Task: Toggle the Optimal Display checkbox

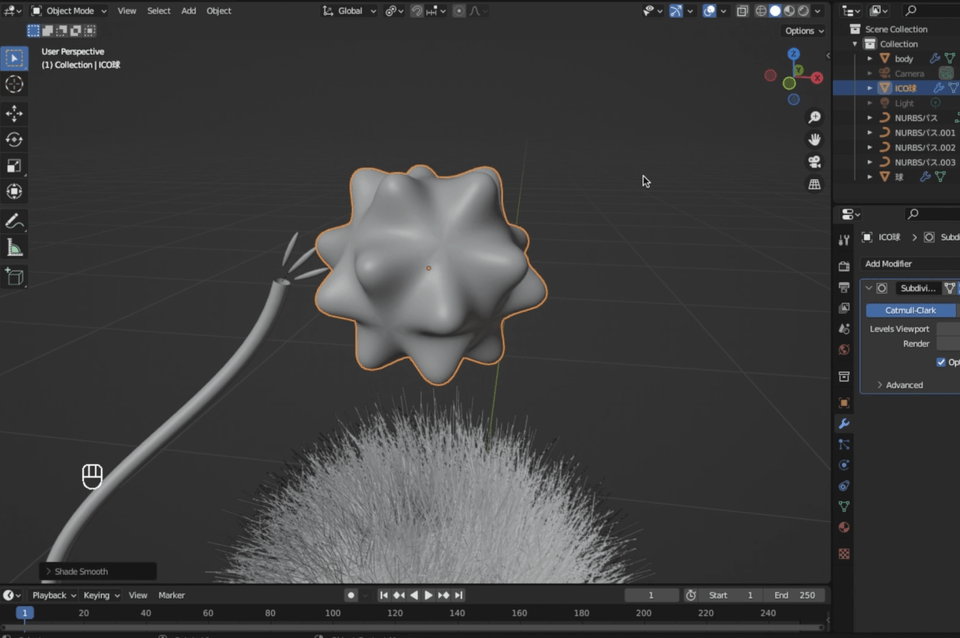Action: click(941, 362)
